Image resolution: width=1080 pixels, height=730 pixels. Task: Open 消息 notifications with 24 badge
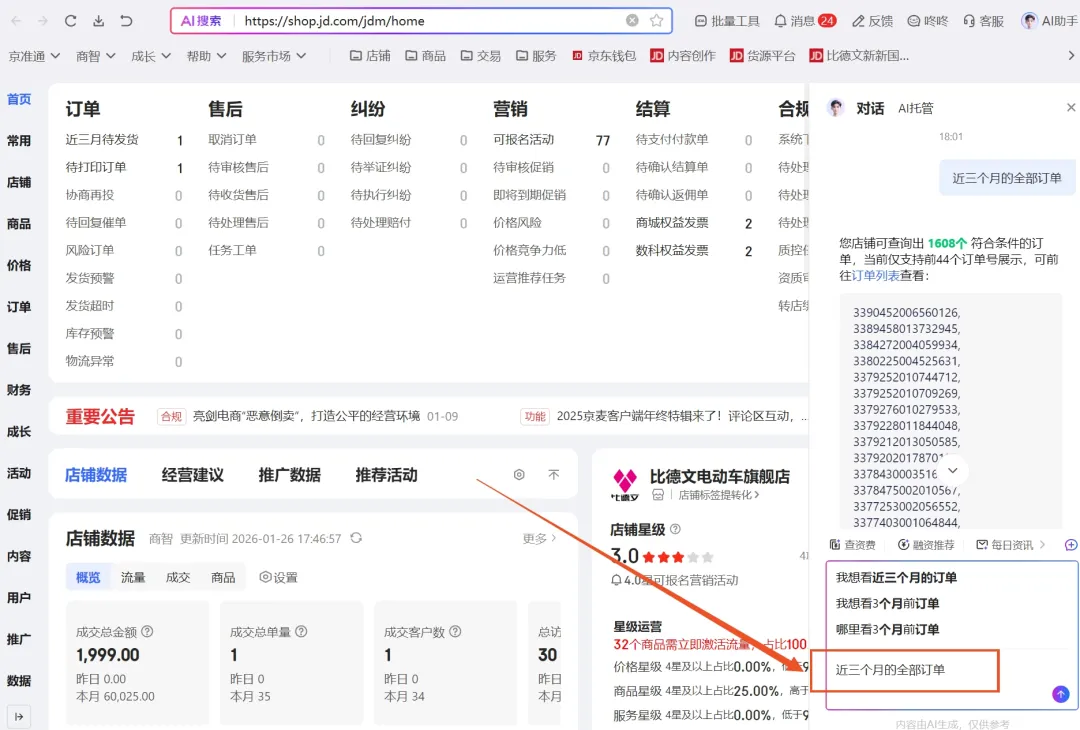[805, 21]
